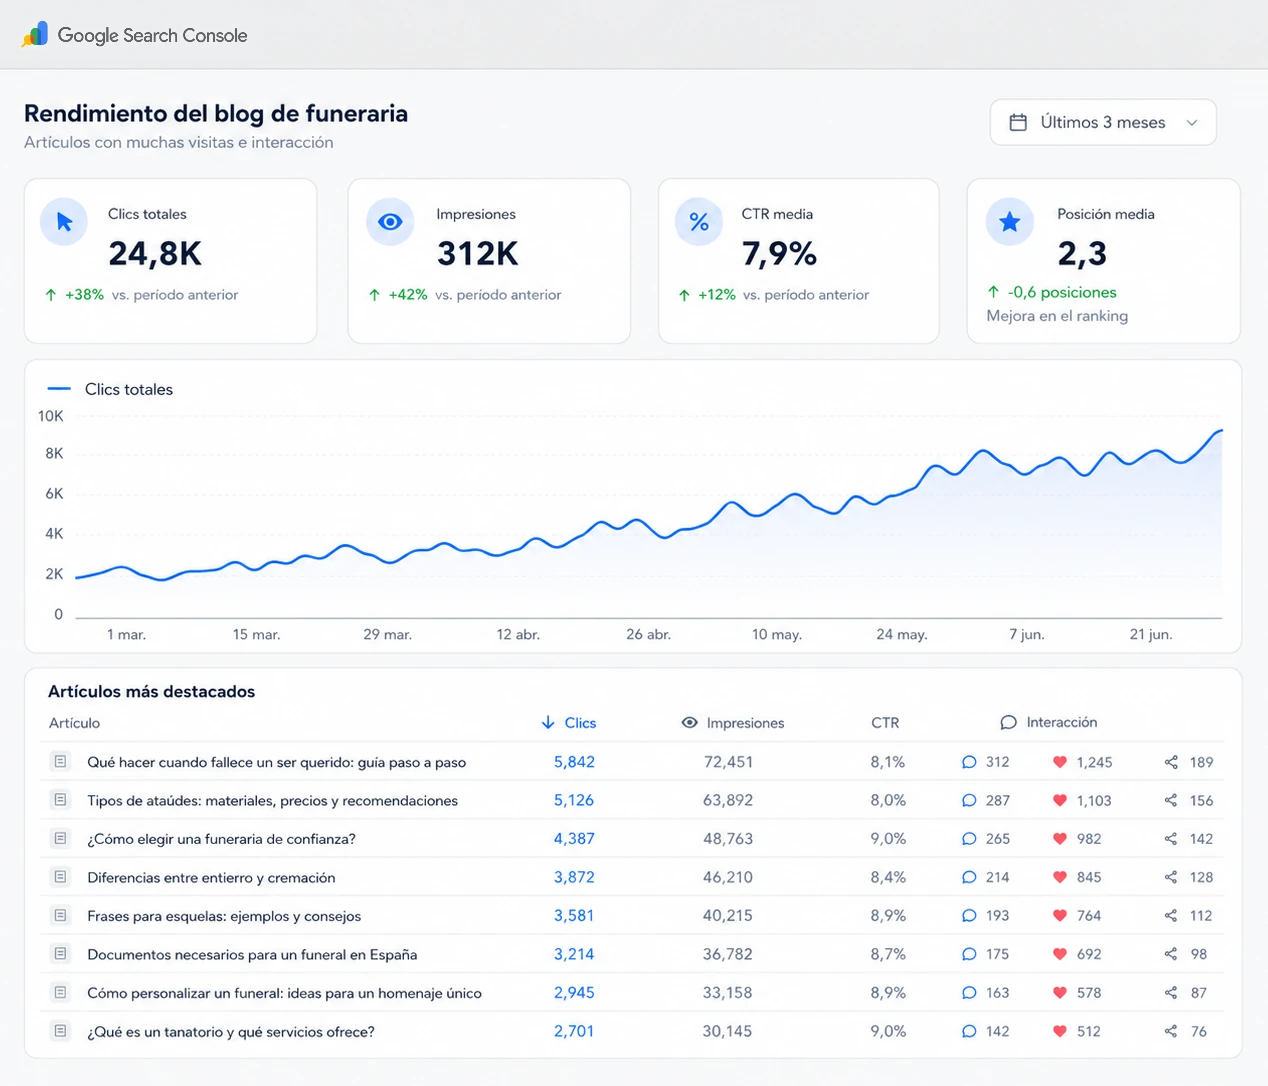Click the Google Search Console logo icon
This screenshot has width=1268, height=1086.
35,35
